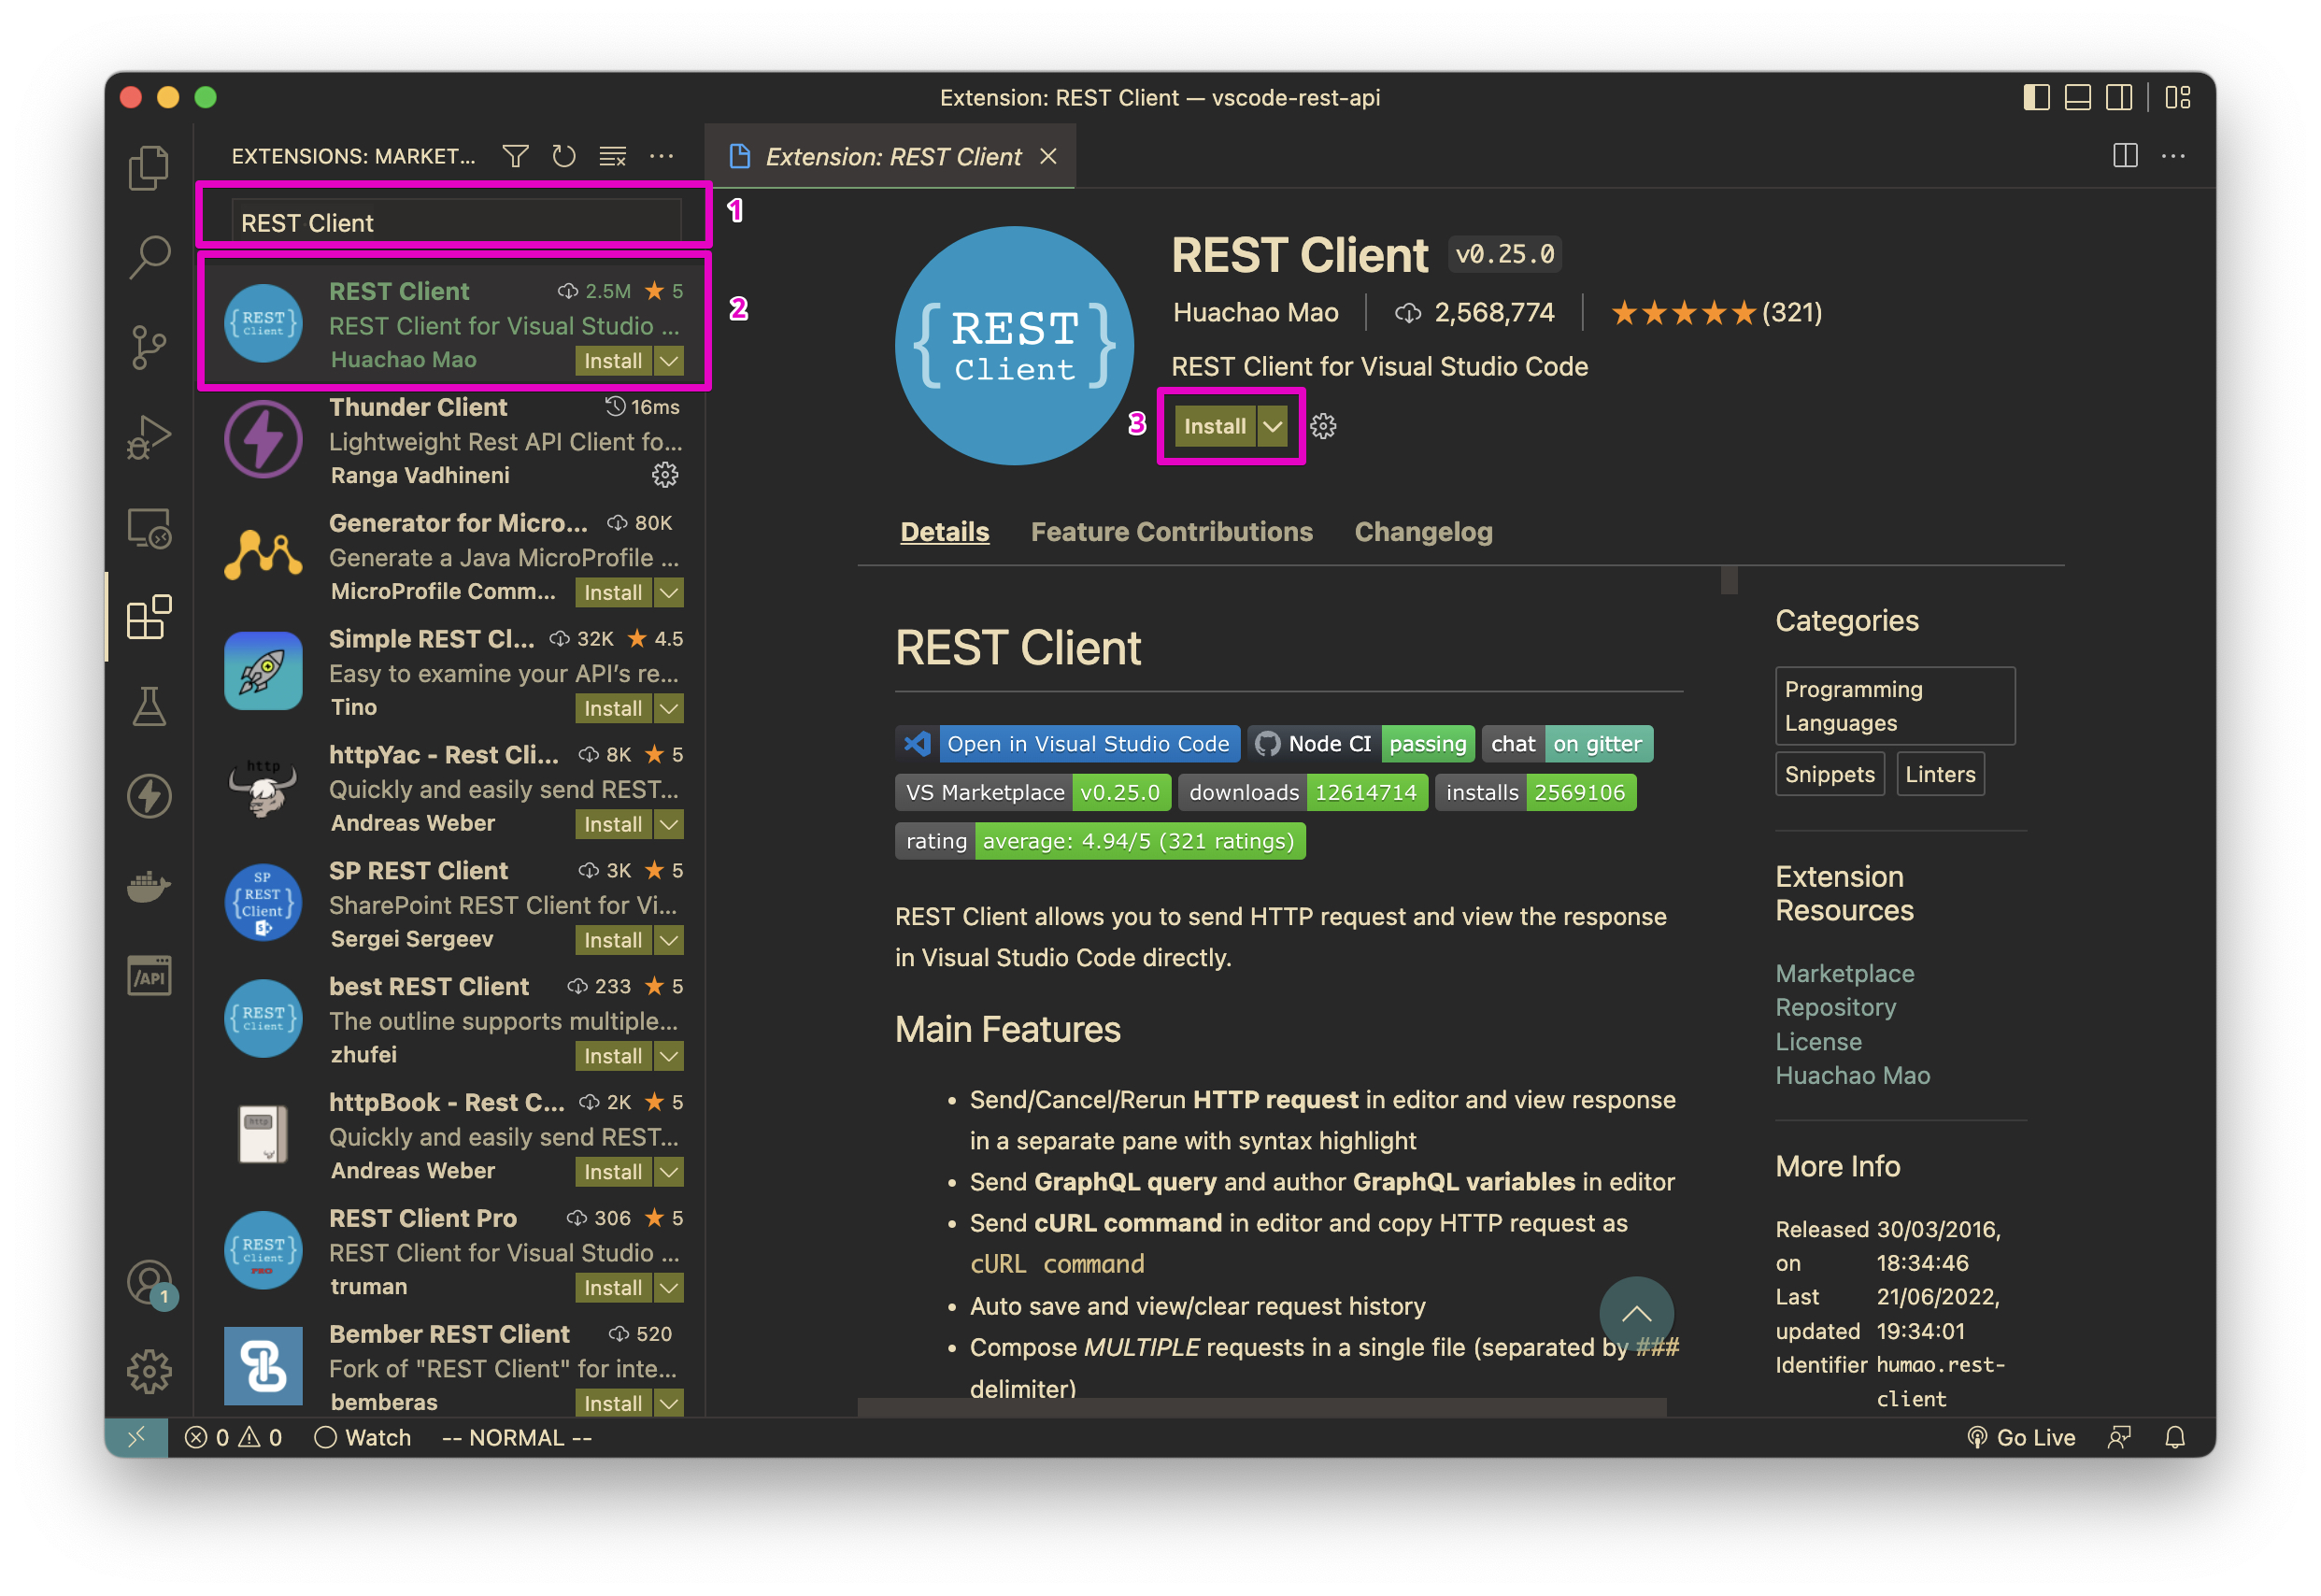
Task: Show notifications bell in status bar
Action: pos(2175,1437)
